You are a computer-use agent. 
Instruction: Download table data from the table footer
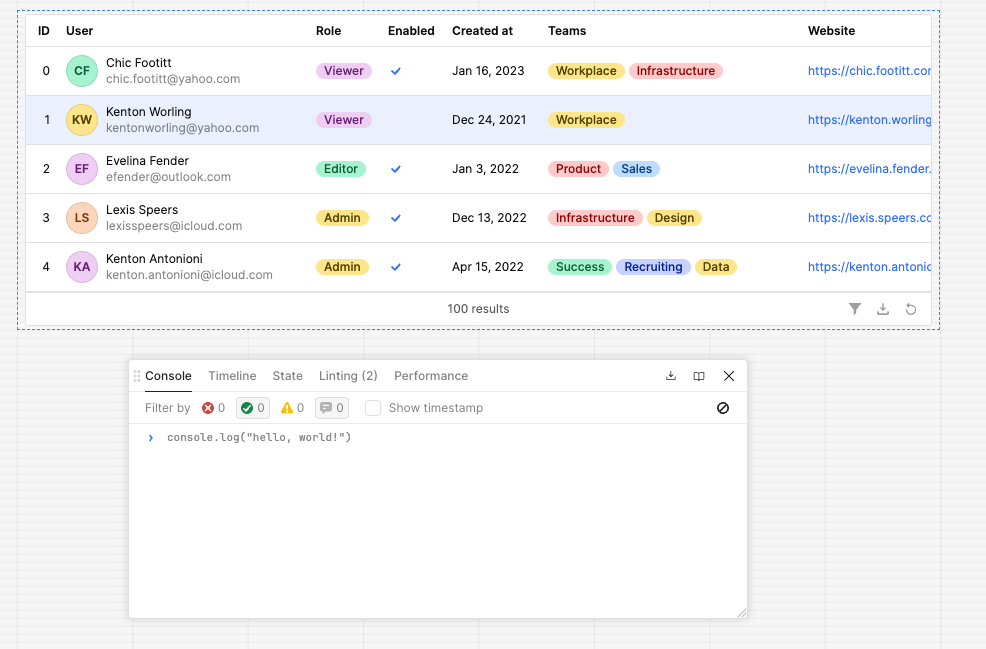coord(883,309)
